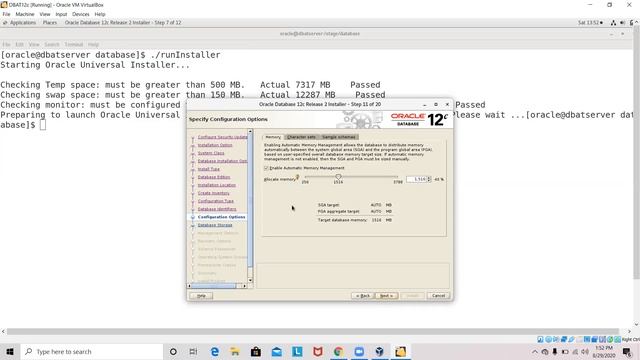Go to Create Inventory step

pos(213,193)
